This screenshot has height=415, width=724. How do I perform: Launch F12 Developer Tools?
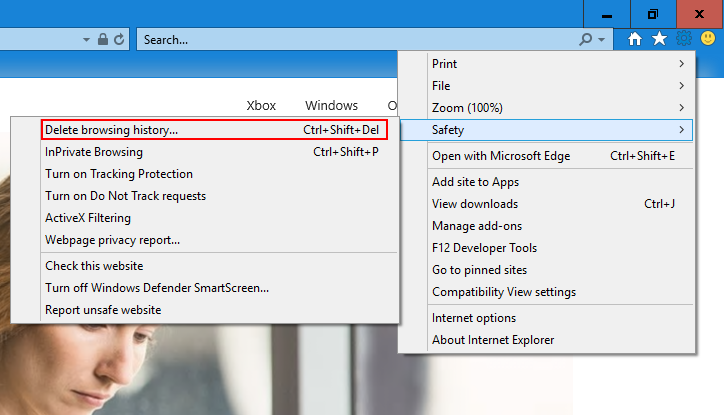pos(546,248)
